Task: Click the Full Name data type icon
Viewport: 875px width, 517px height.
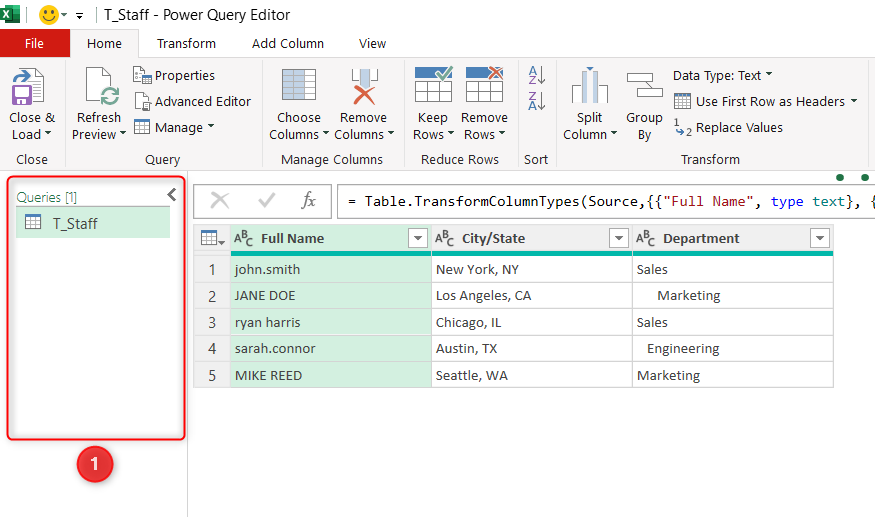Action: (x=243, y=238)
